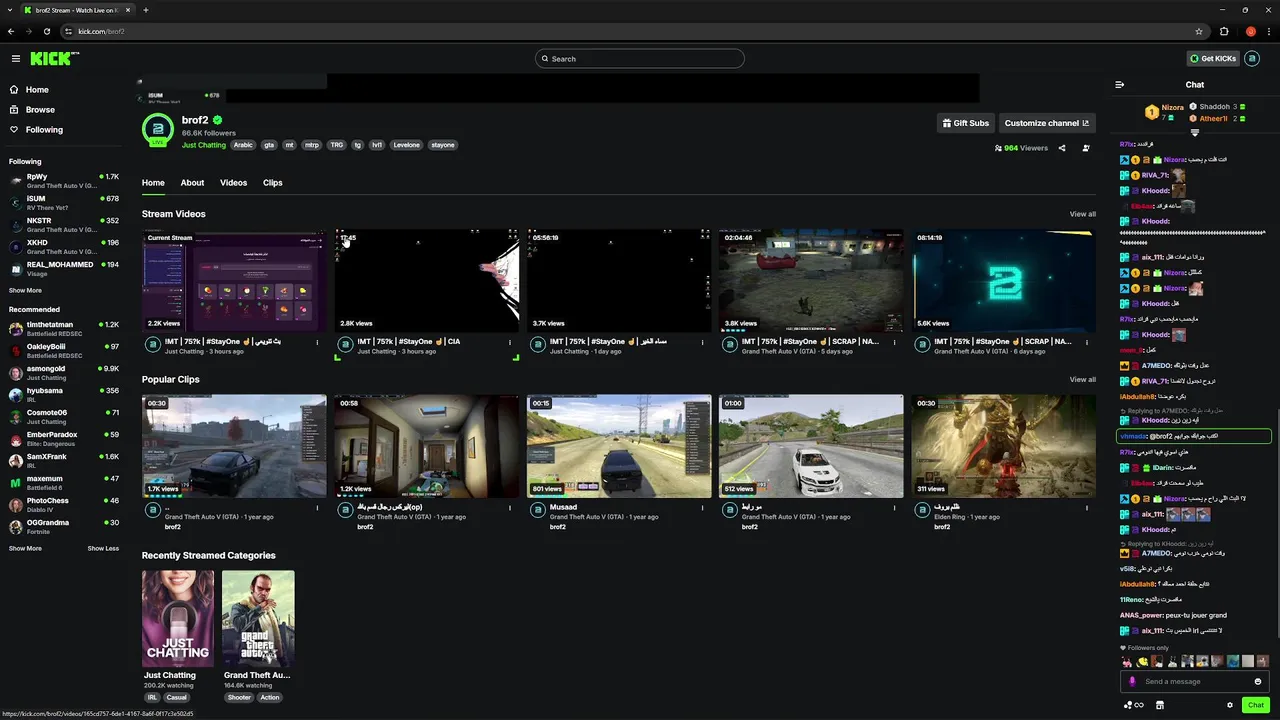Expand the chat leaderboard with down arrow
The height and width of the screenshot is (720, 1280).
(1194, 133)
